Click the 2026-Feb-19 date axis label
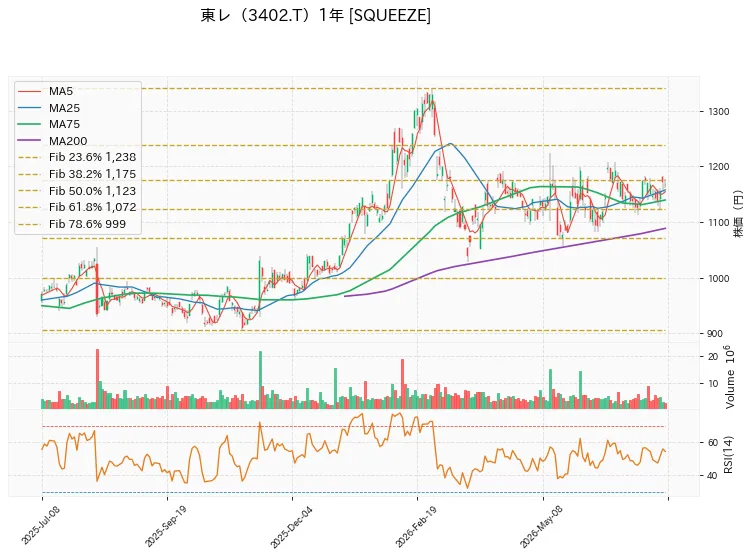This screenshot has width=752, height=558. (x=416, y=525)
